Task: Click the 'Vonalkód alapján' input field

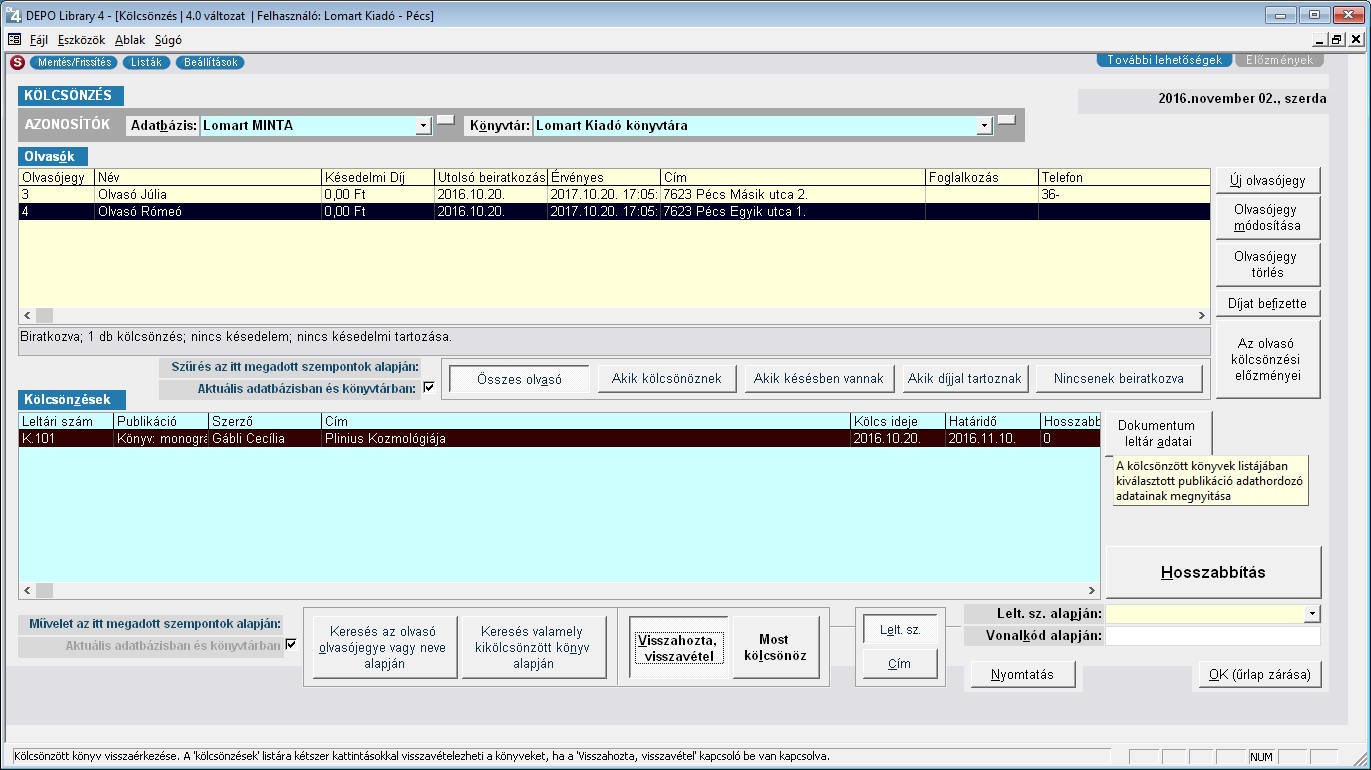Action: point(1212,636)
